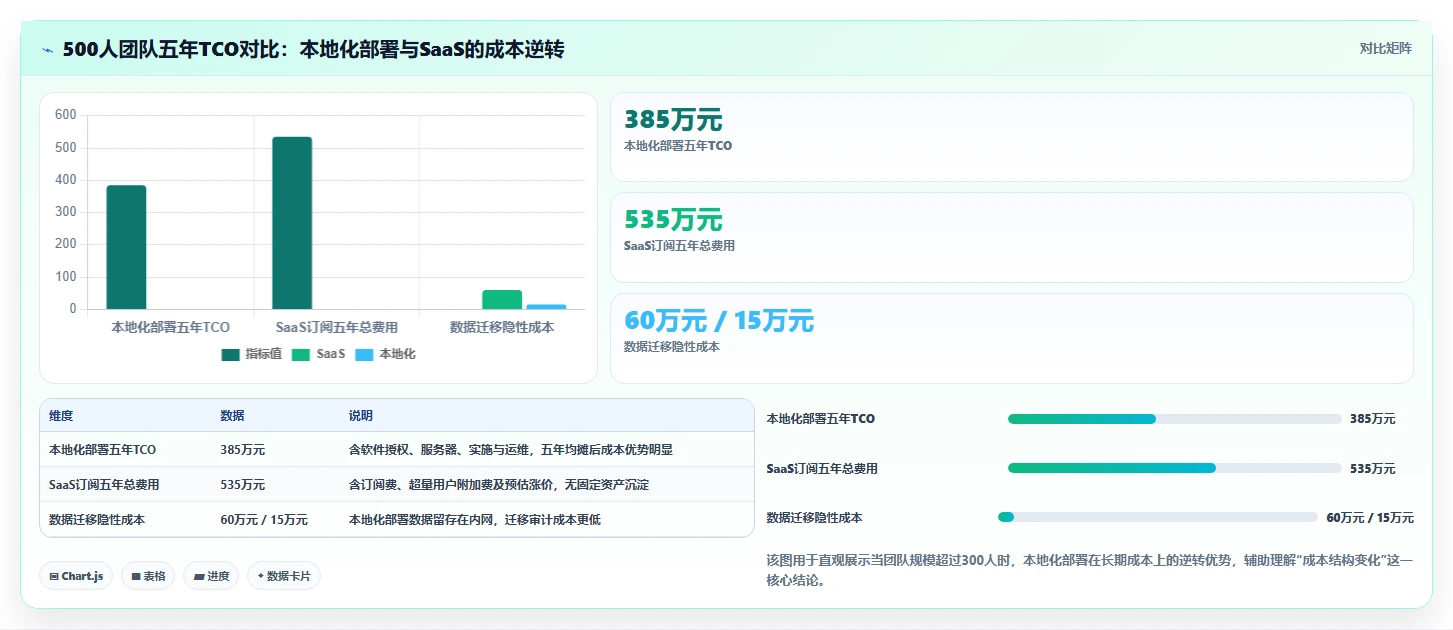Click the 60万元 / 15万元 table cell

point(264,520)
